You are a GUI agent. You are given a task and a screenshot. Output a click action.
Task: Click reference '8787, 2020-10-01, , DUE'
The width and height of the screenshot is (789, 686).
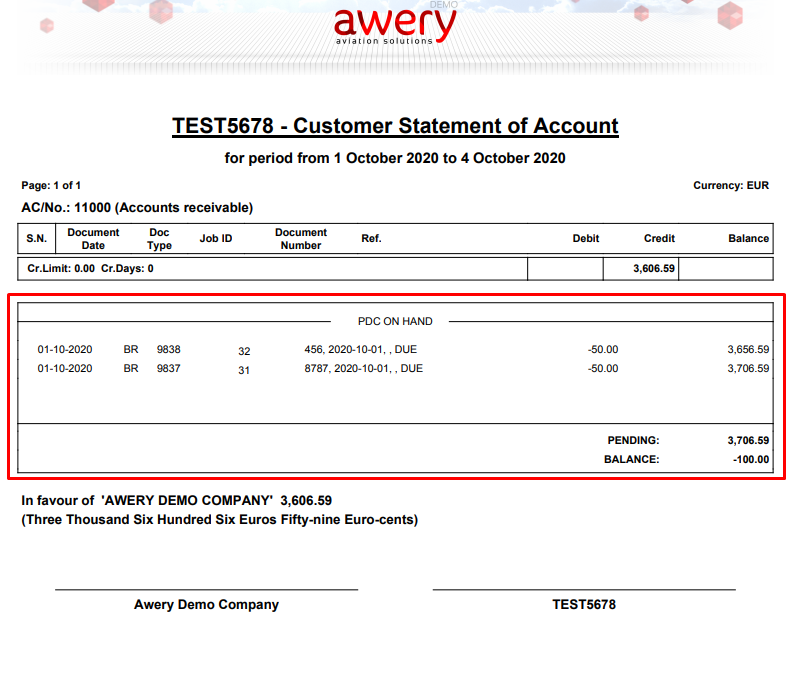point(363,368)
